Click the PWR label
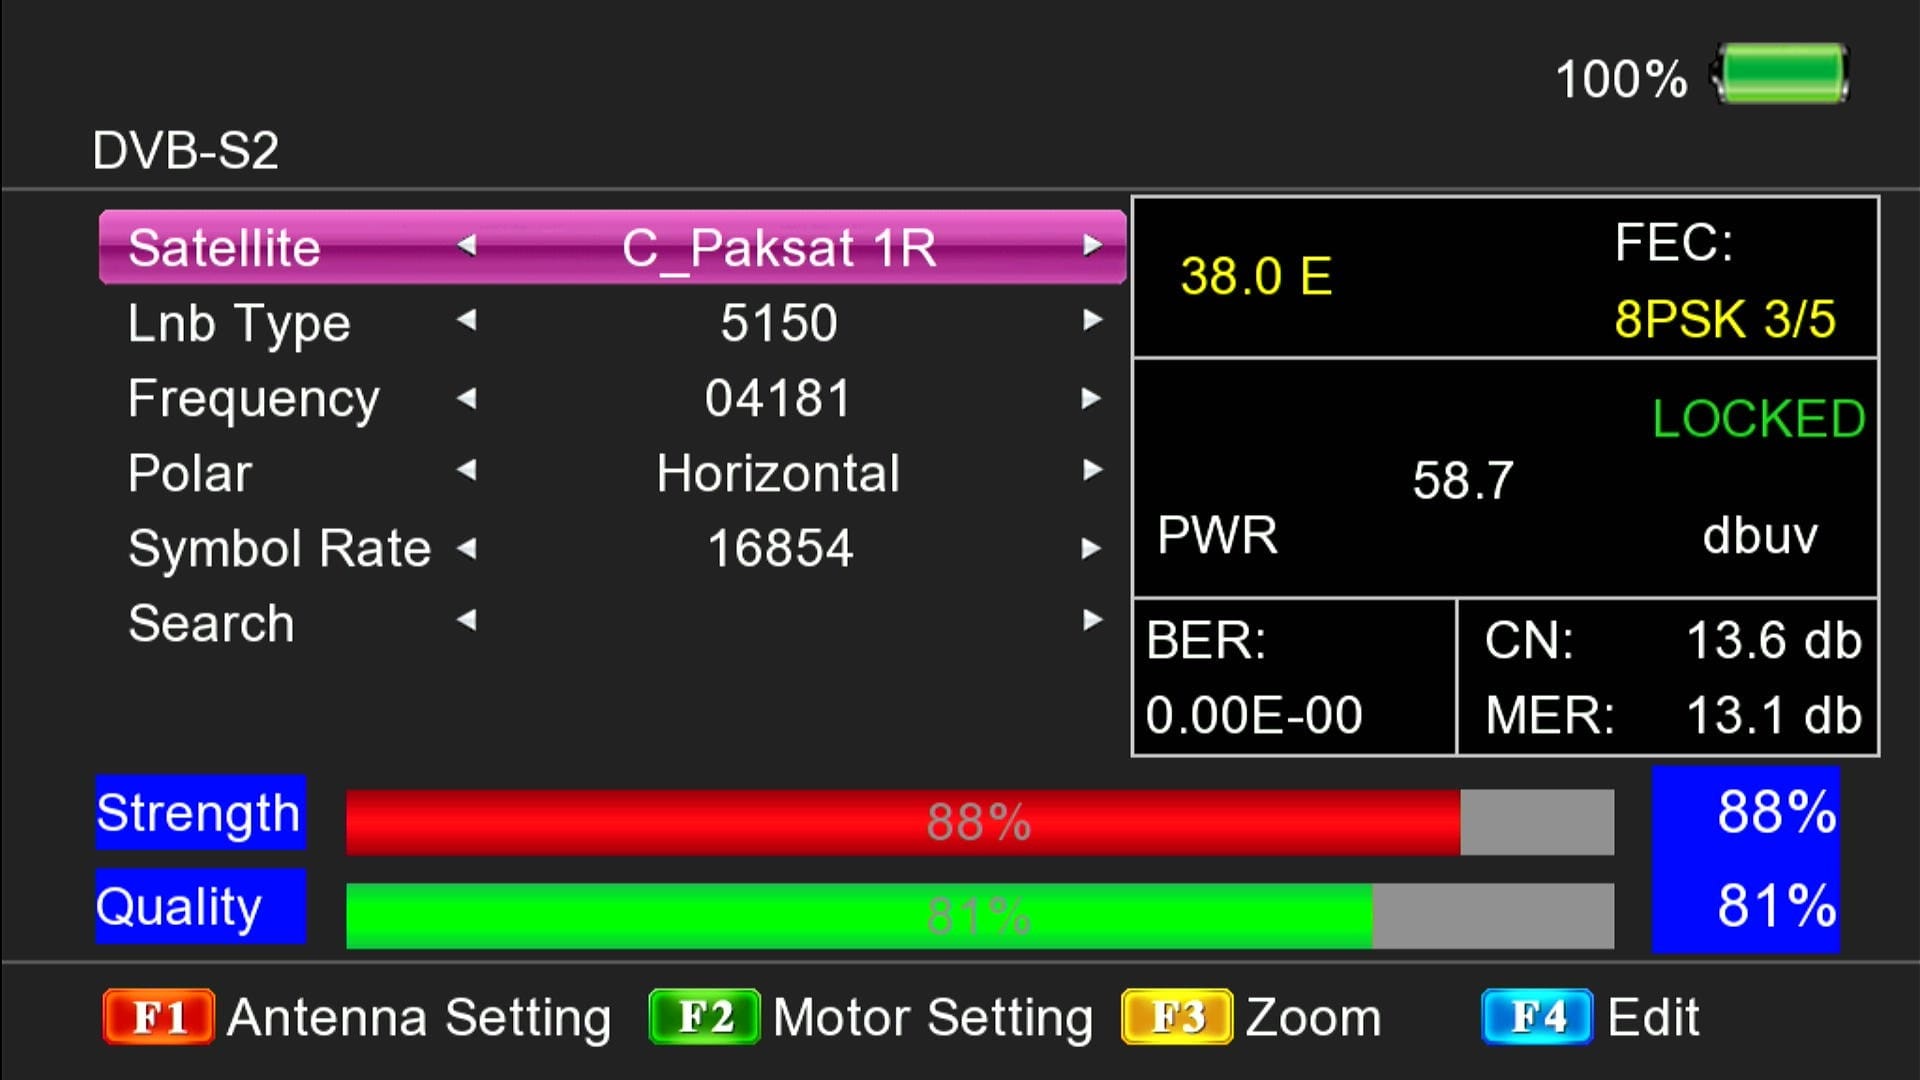The image size is (1920, 1080). (x=1217, y=535)
